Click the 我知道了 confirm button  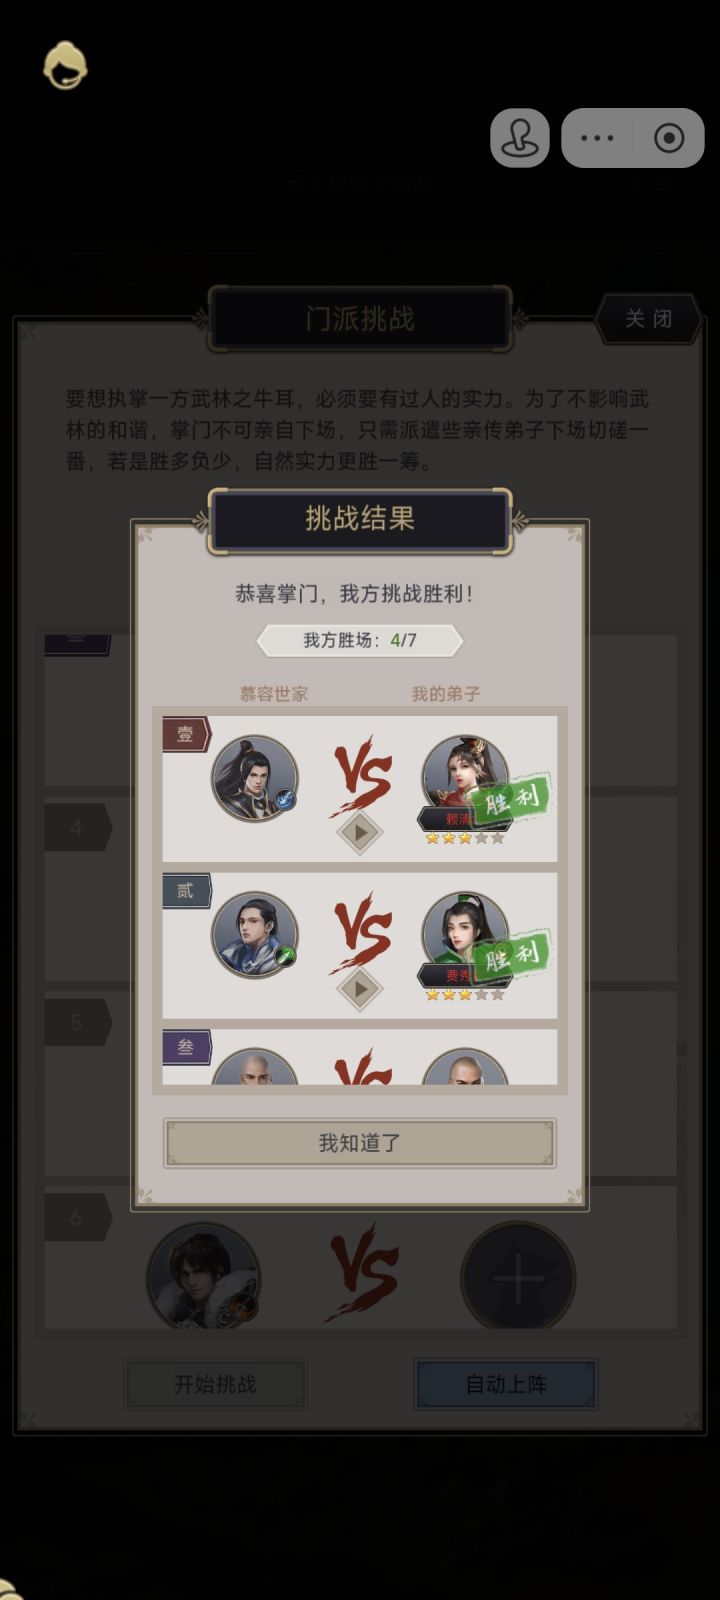(360, 1143)
